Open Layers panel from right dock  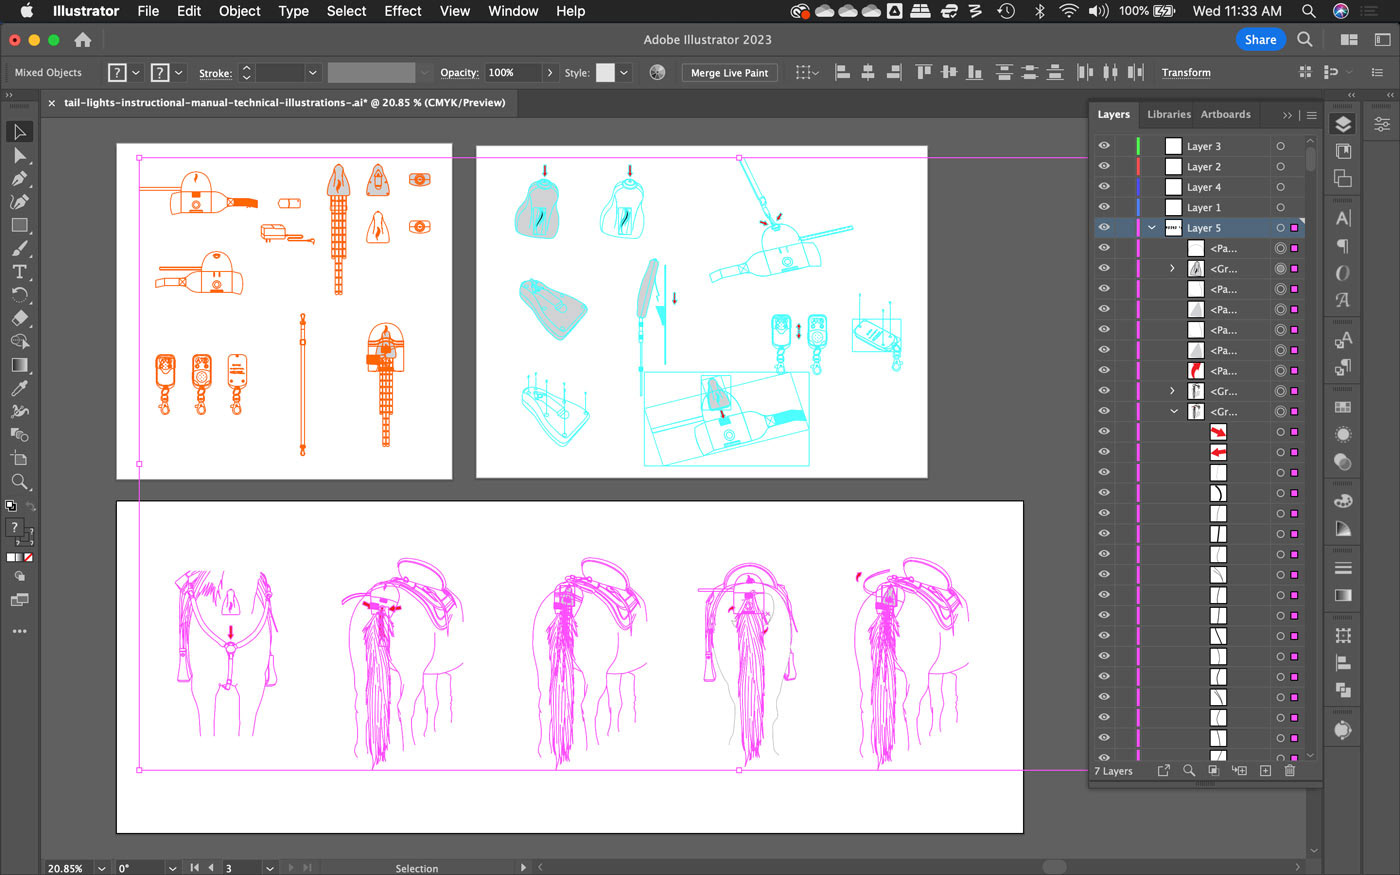point(1343,124)
